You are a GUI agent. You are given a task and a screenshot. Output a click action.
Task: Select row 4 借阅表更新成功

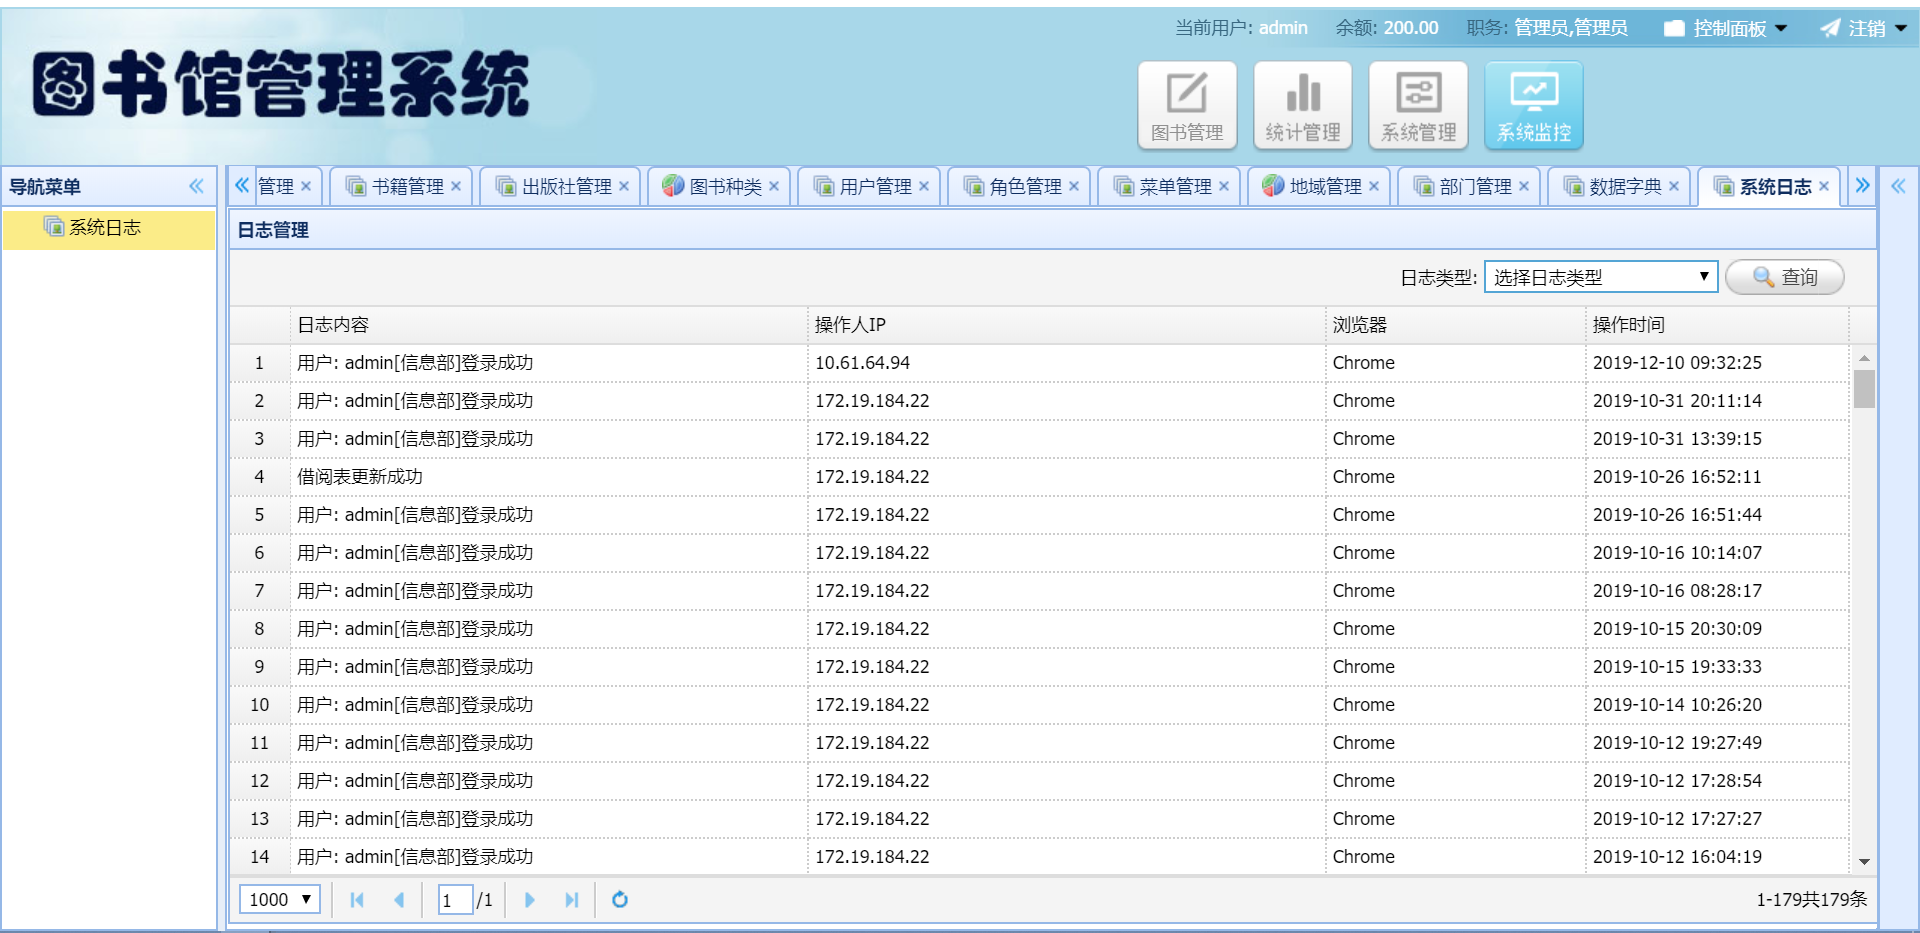[1039, 477]
